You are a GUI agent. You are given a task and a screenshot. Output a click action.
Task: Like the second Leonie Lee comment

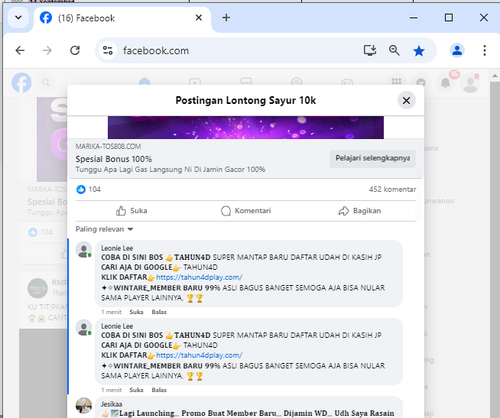136,390
